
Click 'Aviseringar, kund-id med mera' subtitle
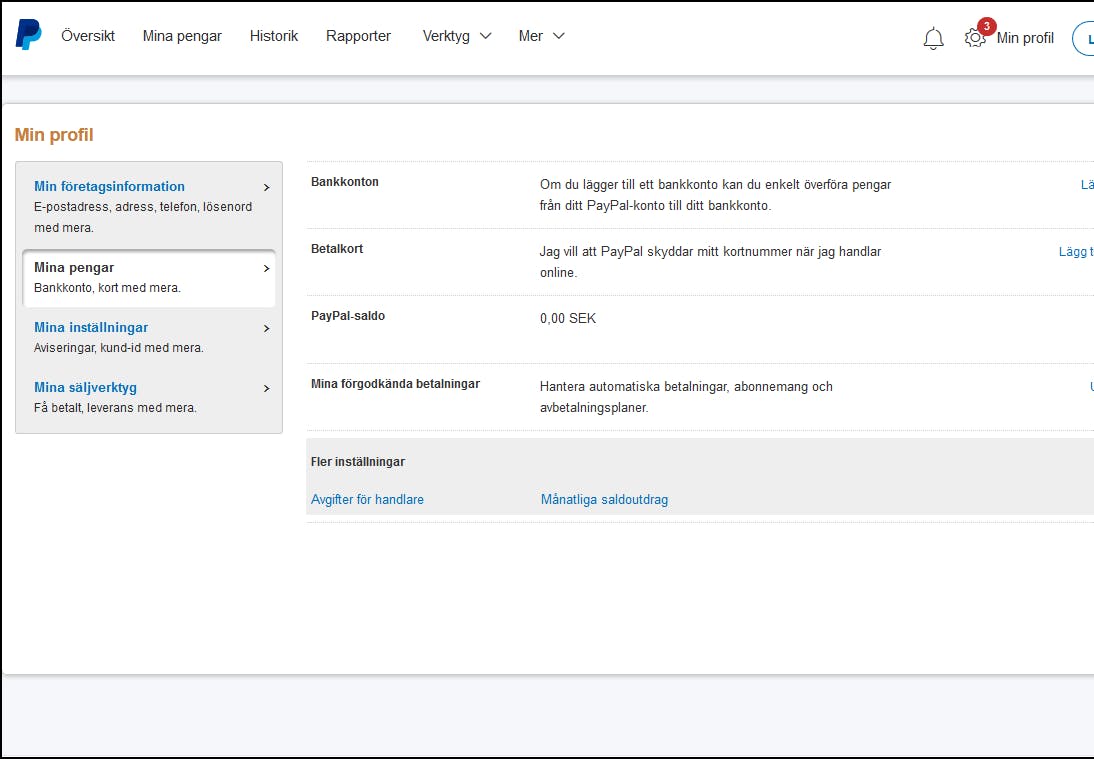pyautogui.click(x=119, y=347)
